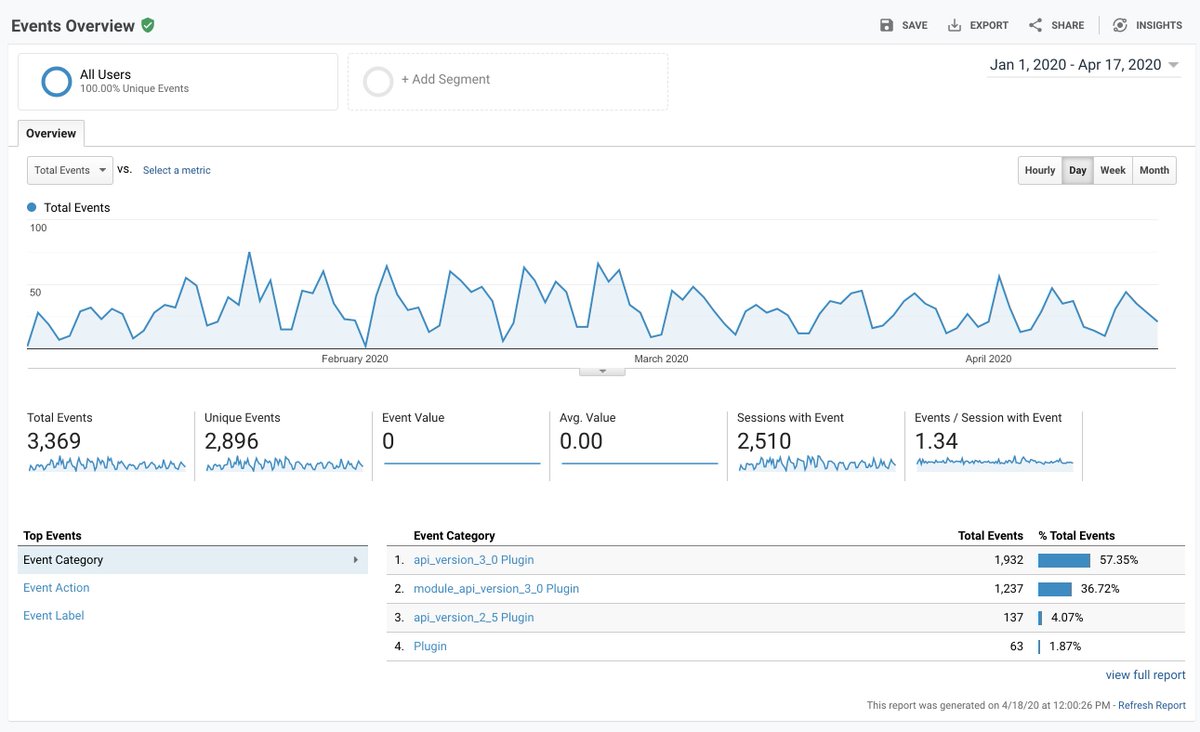This screenshot has width=1200, height=732.
Task: Click the Select a metric link
Action: pos(177,170)
